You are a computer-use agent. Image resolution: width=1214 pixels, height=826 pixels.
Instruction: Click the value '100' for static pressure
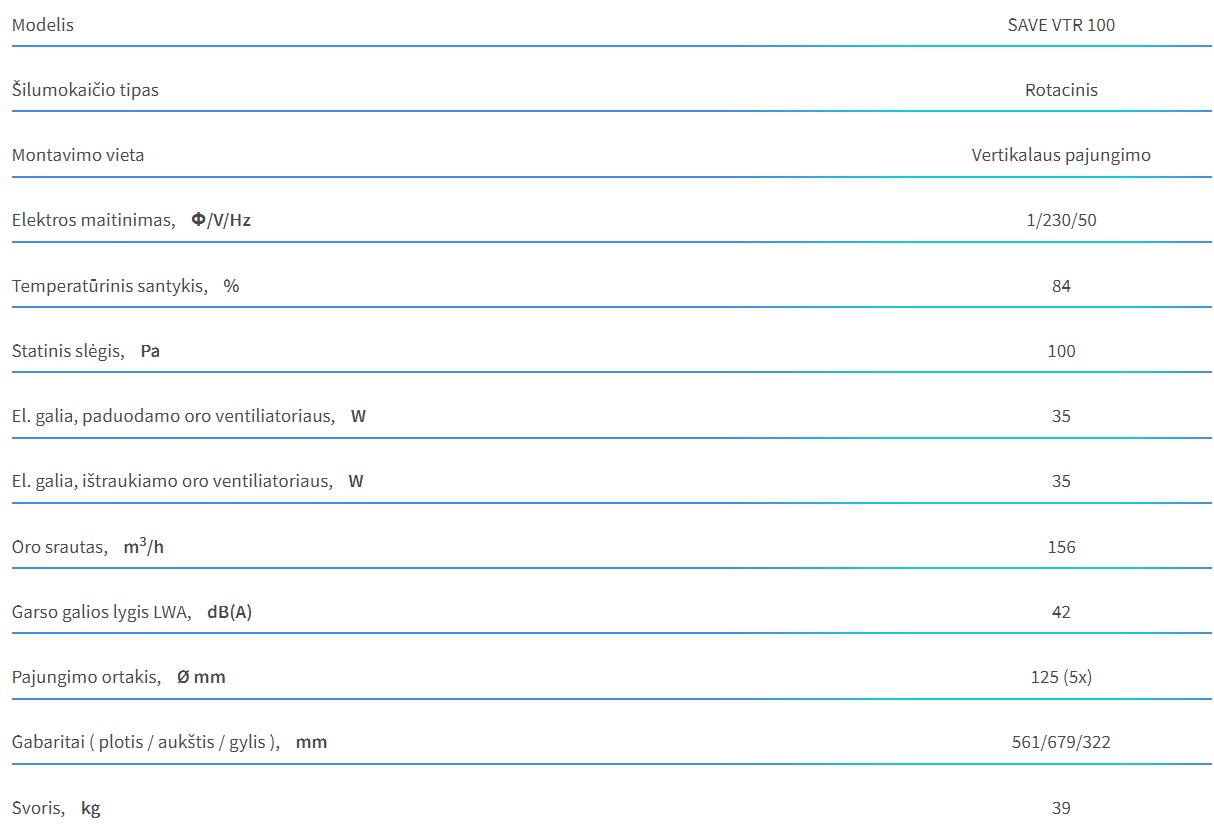[x=1061, y=351]
